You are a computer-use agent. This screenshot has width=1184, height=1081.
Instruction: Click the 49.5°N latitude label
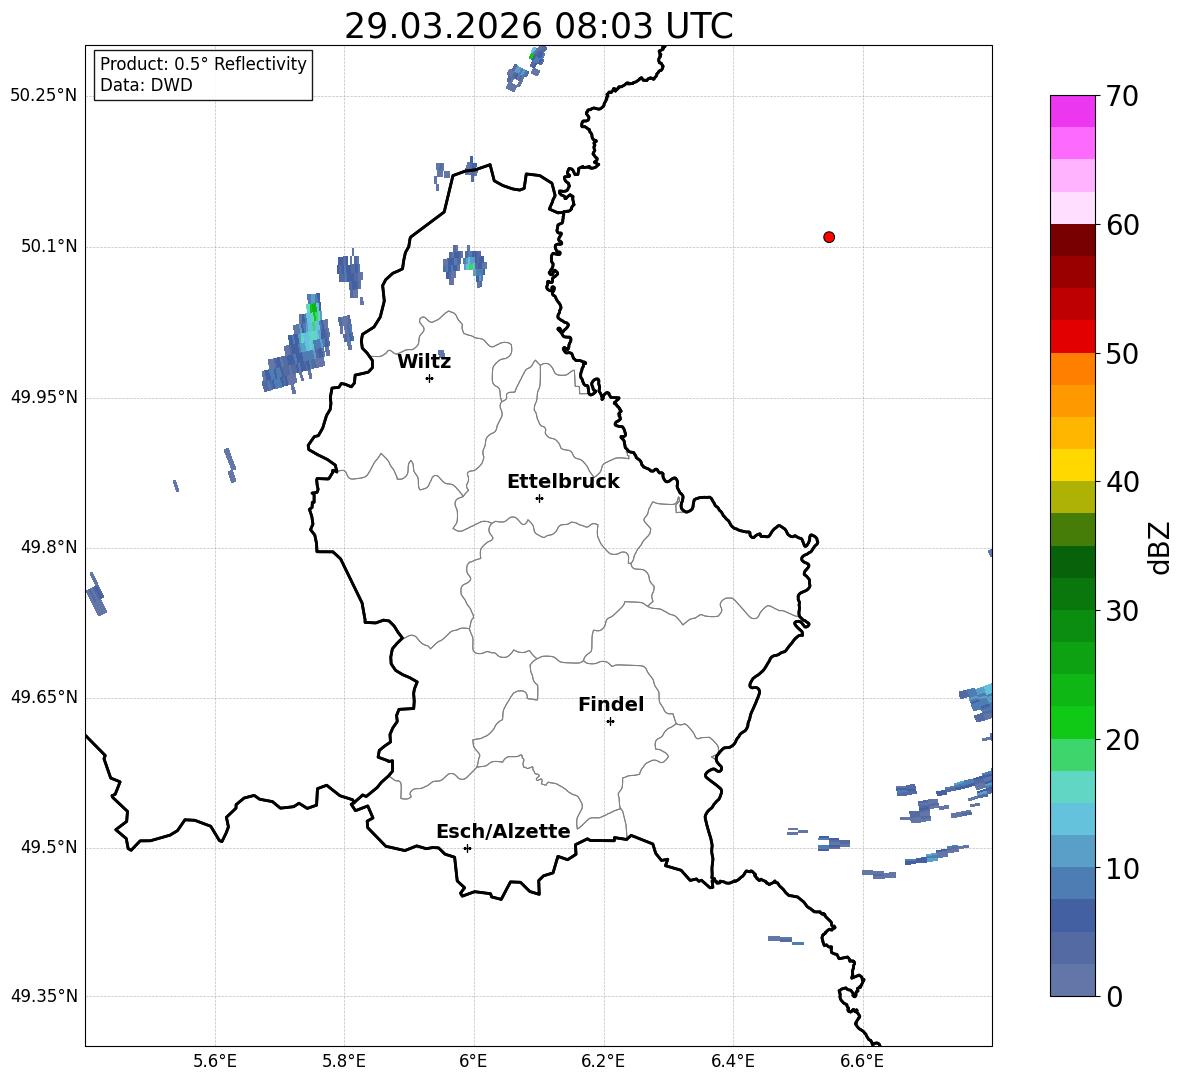tap(49, 847)
